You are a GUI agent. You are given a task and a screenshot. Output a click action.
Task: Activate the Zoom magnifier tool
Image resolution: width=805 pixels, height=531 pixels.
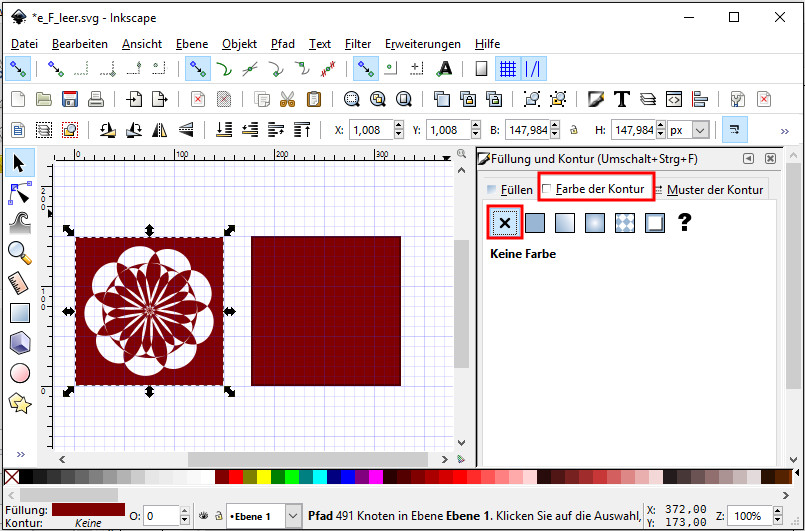20,253
